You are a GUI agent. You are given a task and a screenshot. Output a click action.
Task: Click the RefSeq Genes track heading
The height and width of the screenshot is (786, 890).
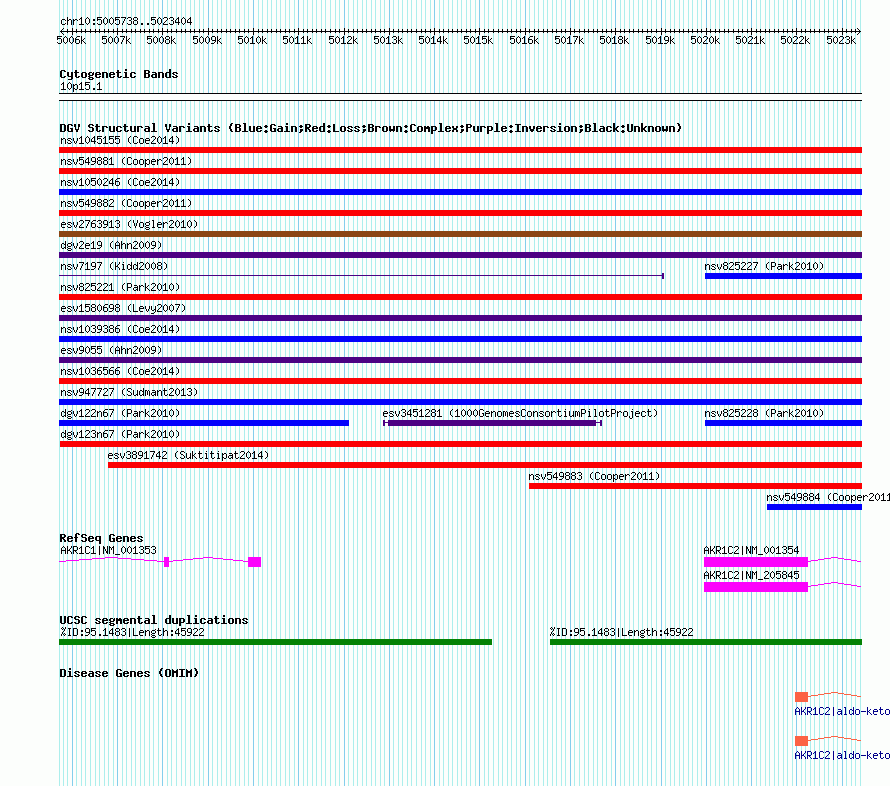tap(101, 538)
